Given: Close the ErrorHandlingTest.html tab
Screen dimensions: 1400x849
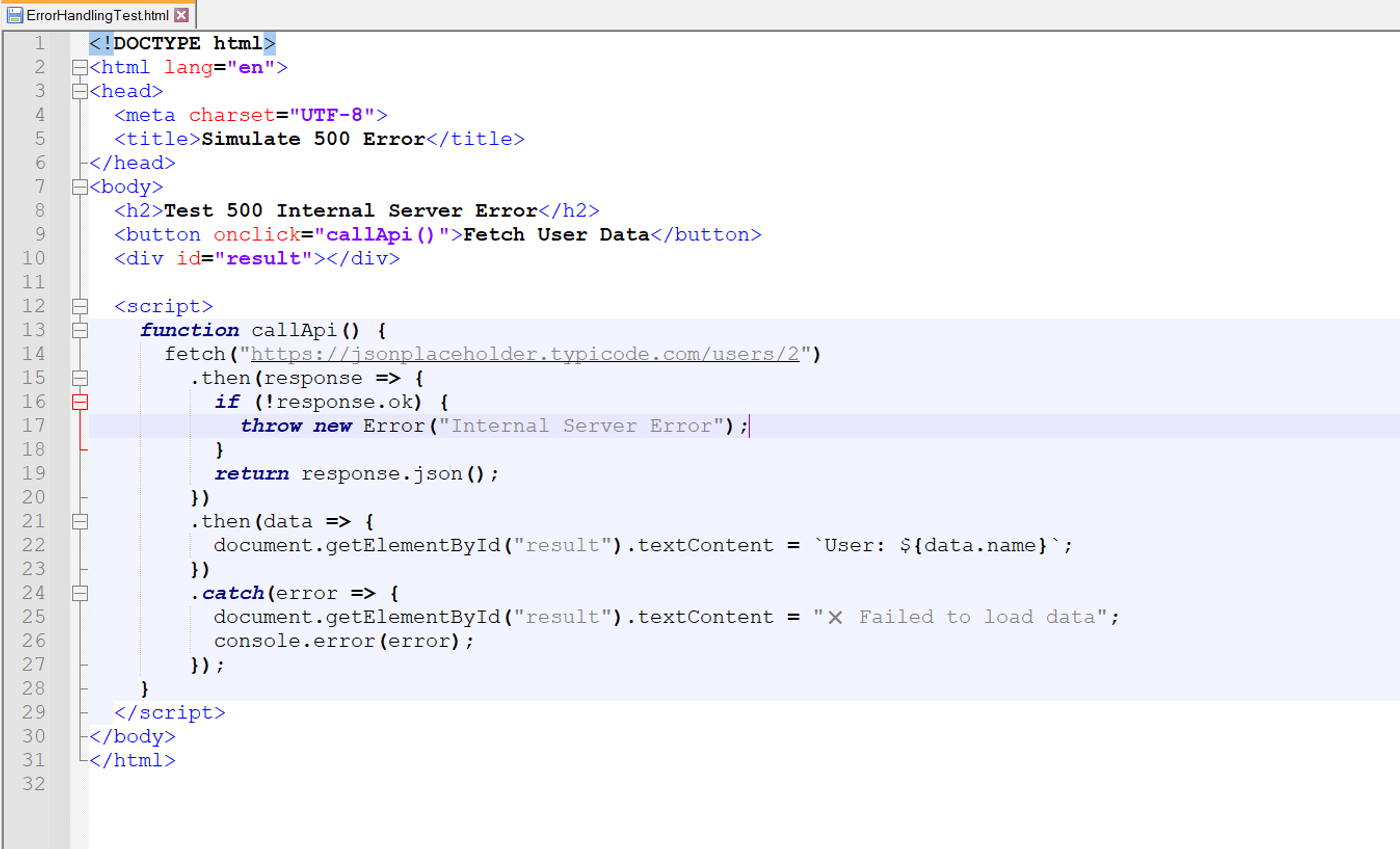Looking at the screenshot, I should [x=181, y=16].
